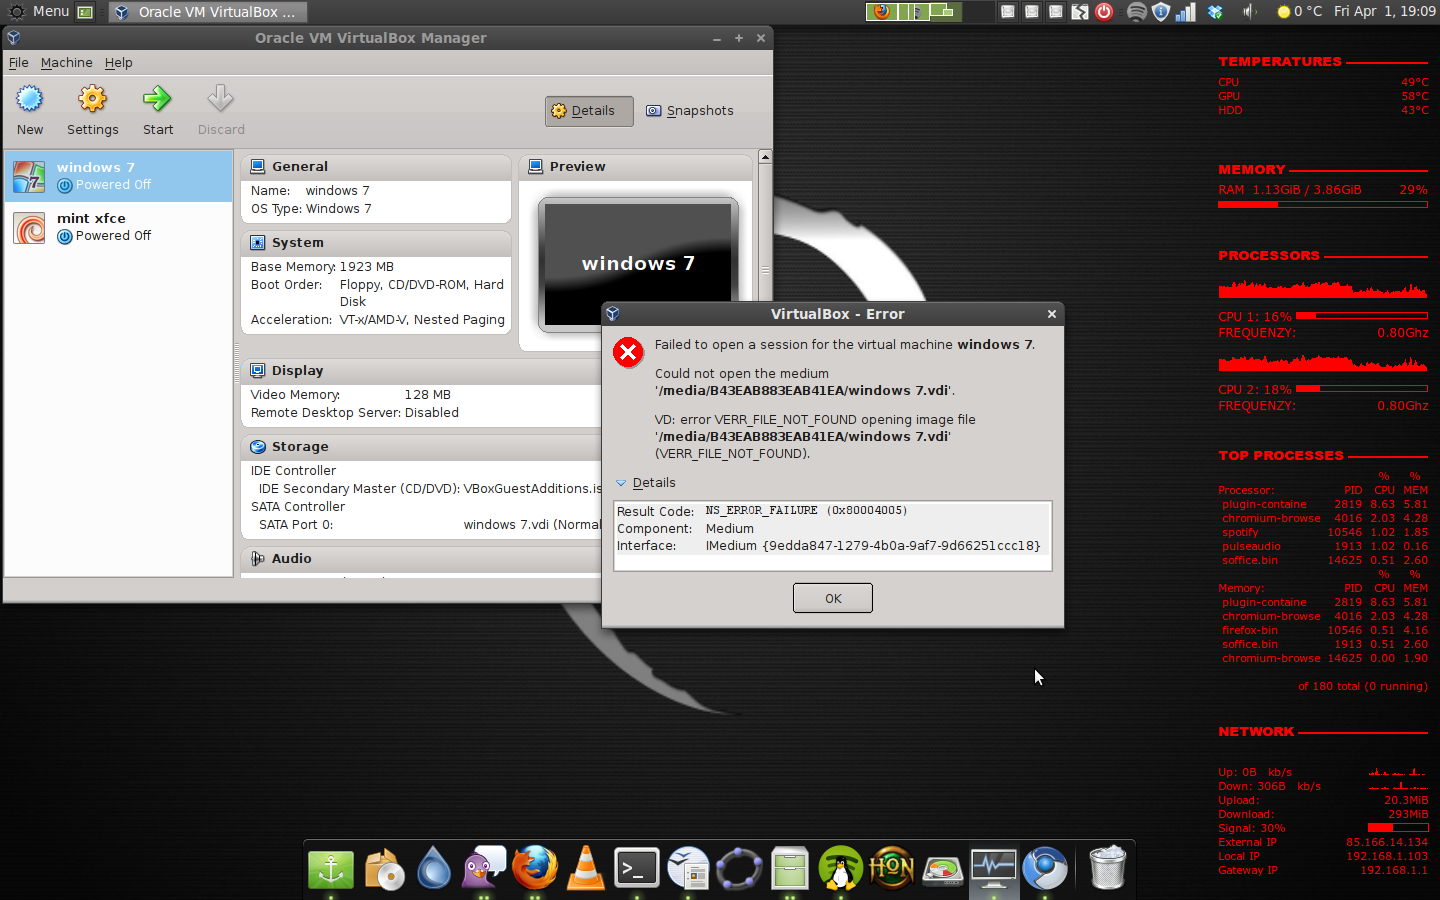Open the File menu
The width and height of the screenshot is (1440, 900).
18,62
